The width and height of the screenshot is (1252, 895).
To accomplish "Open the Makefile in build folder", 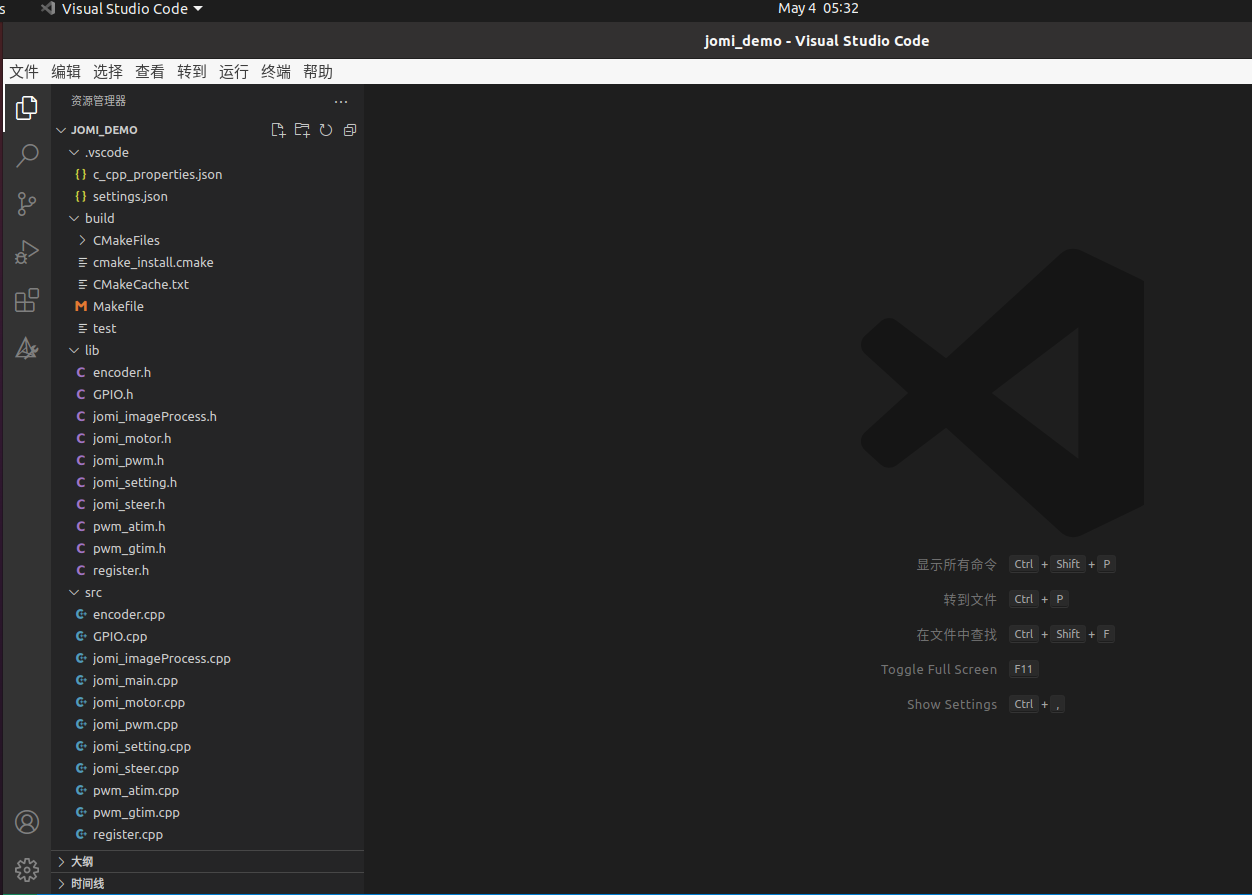I will tap(207, 306).
